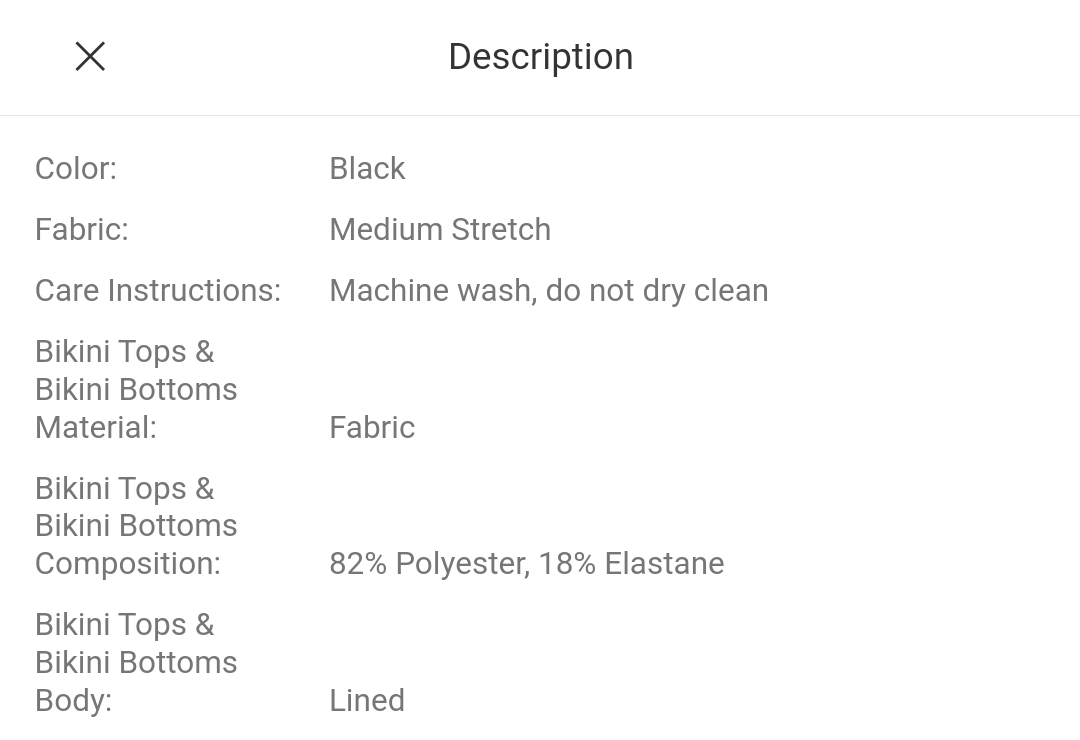Click the Material value Fabric

click(x=372, y=427)
